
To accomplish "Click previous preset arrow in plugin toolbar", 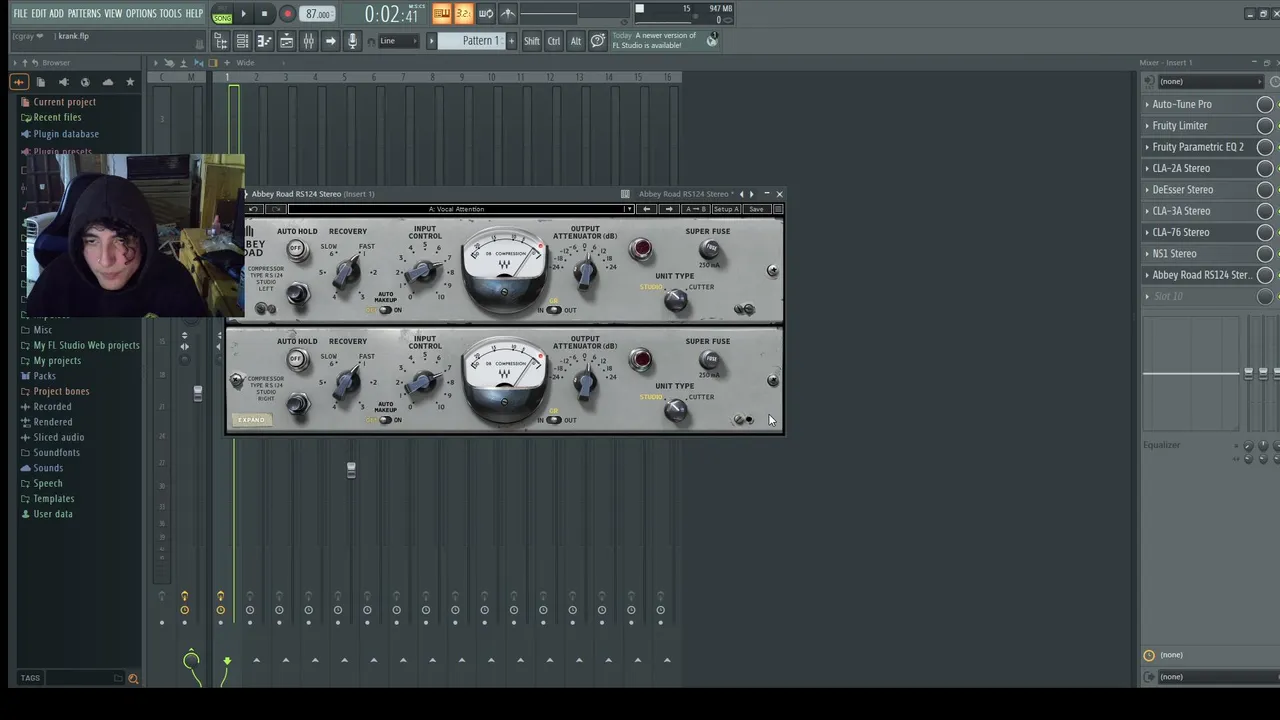I will [x=647, y=209].
